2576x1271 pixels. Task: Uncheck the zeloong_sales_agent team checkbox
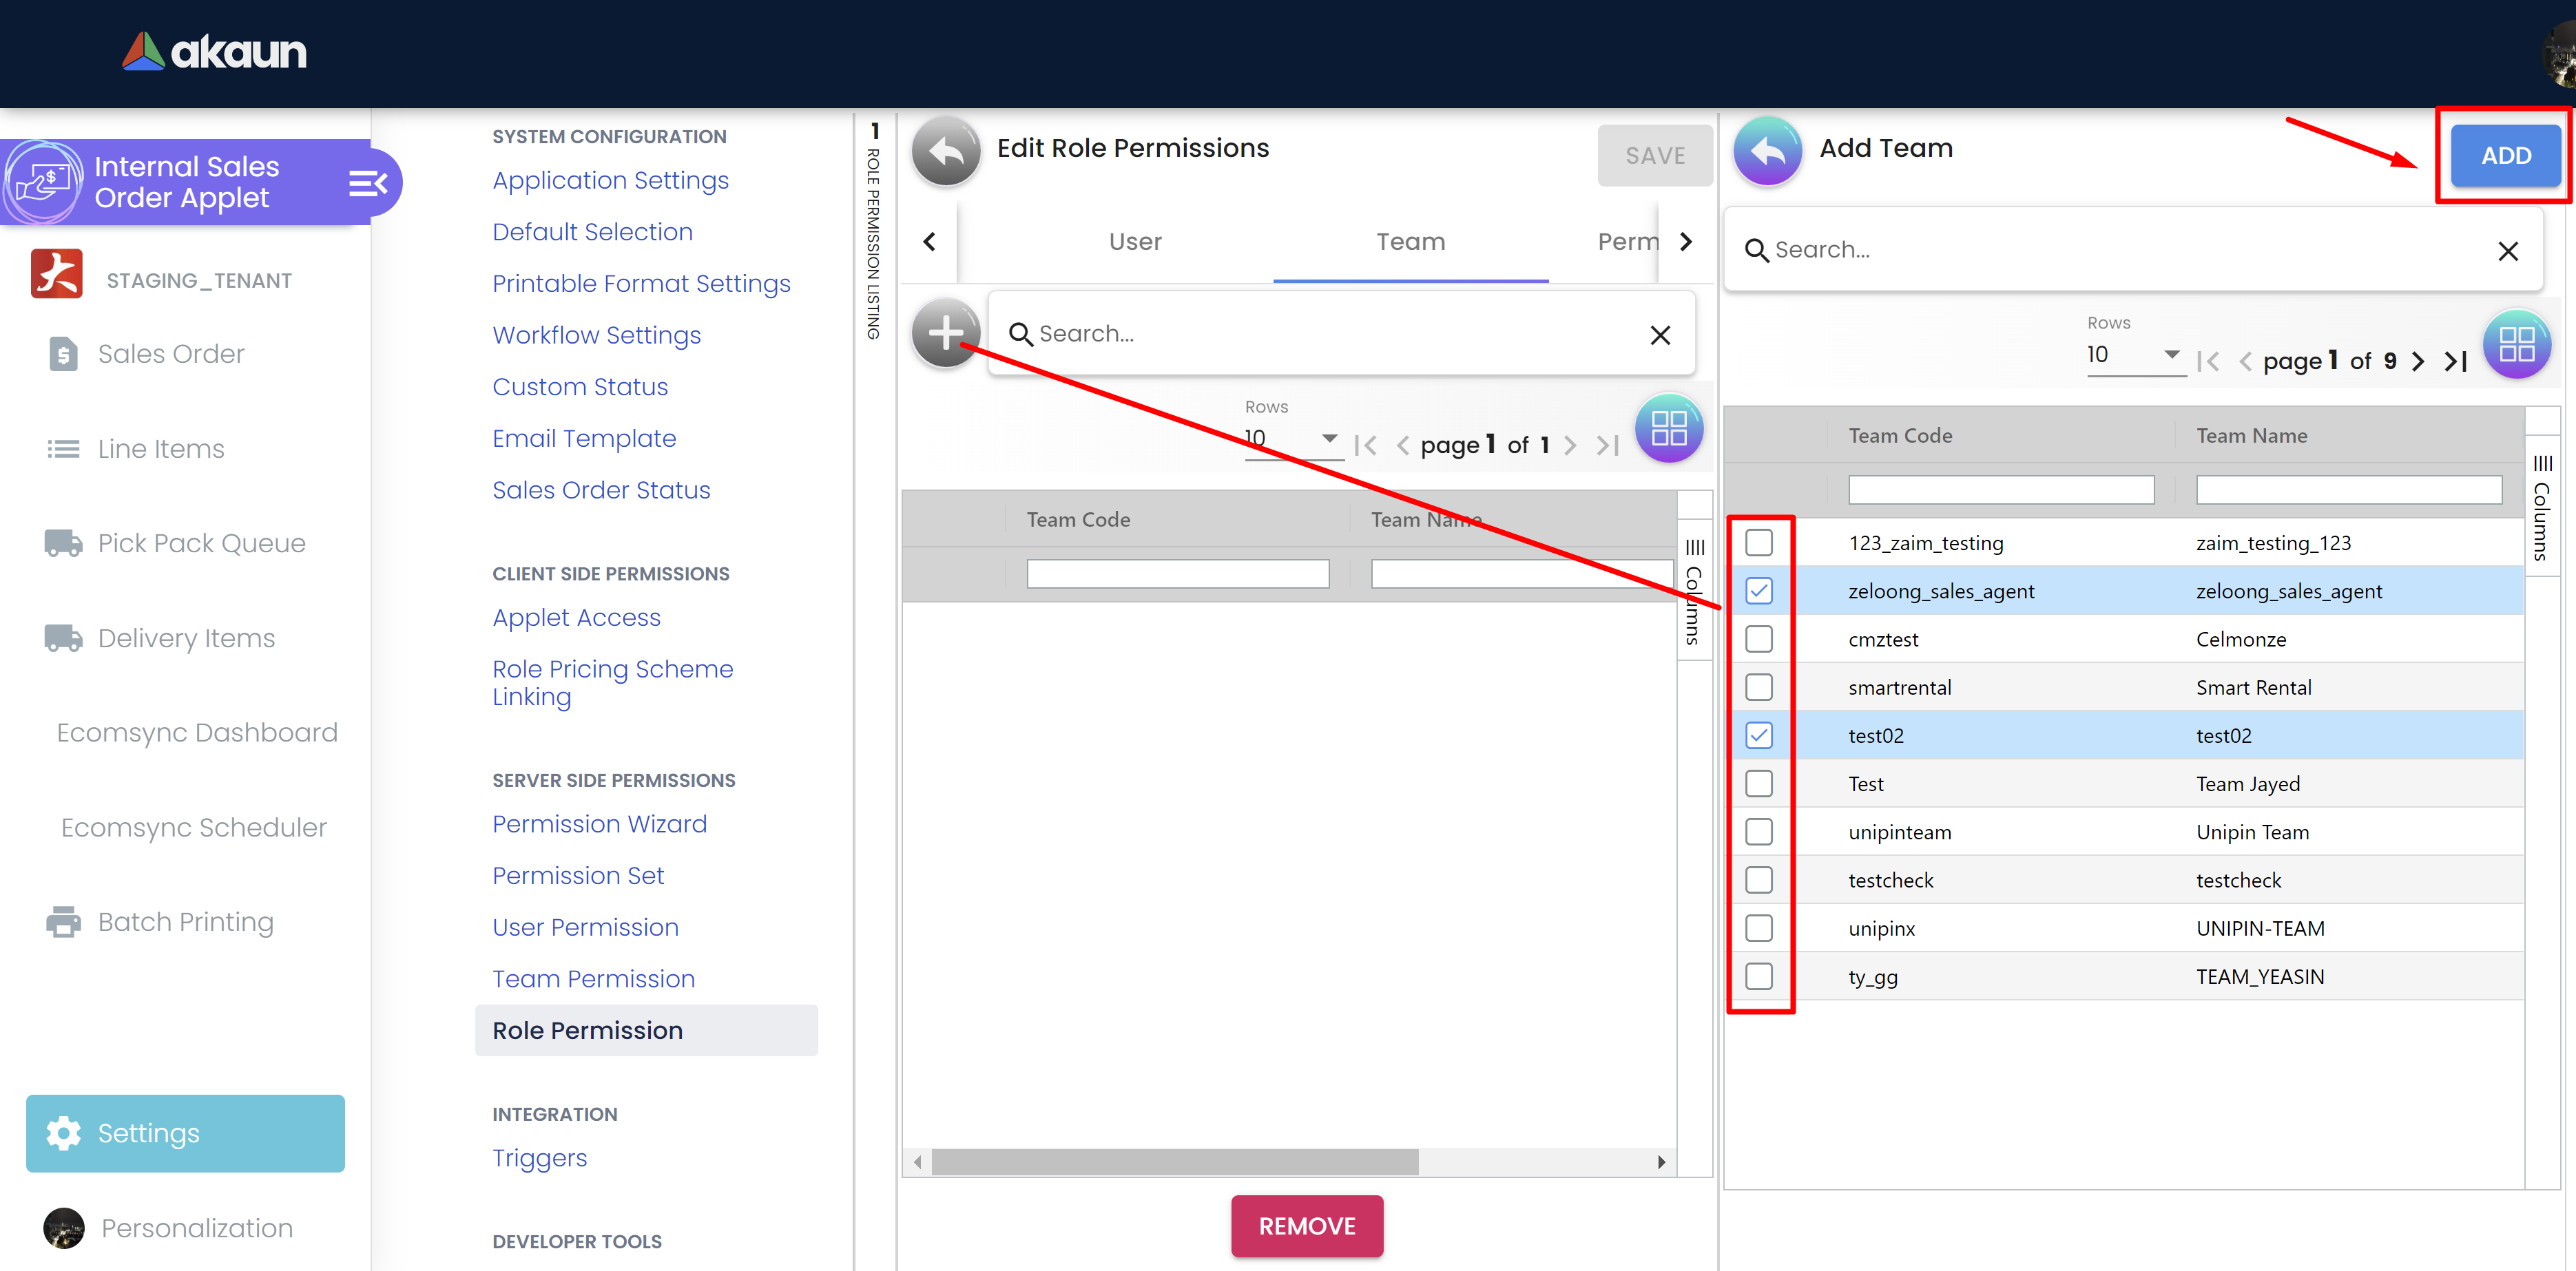tap(1759, 591)
